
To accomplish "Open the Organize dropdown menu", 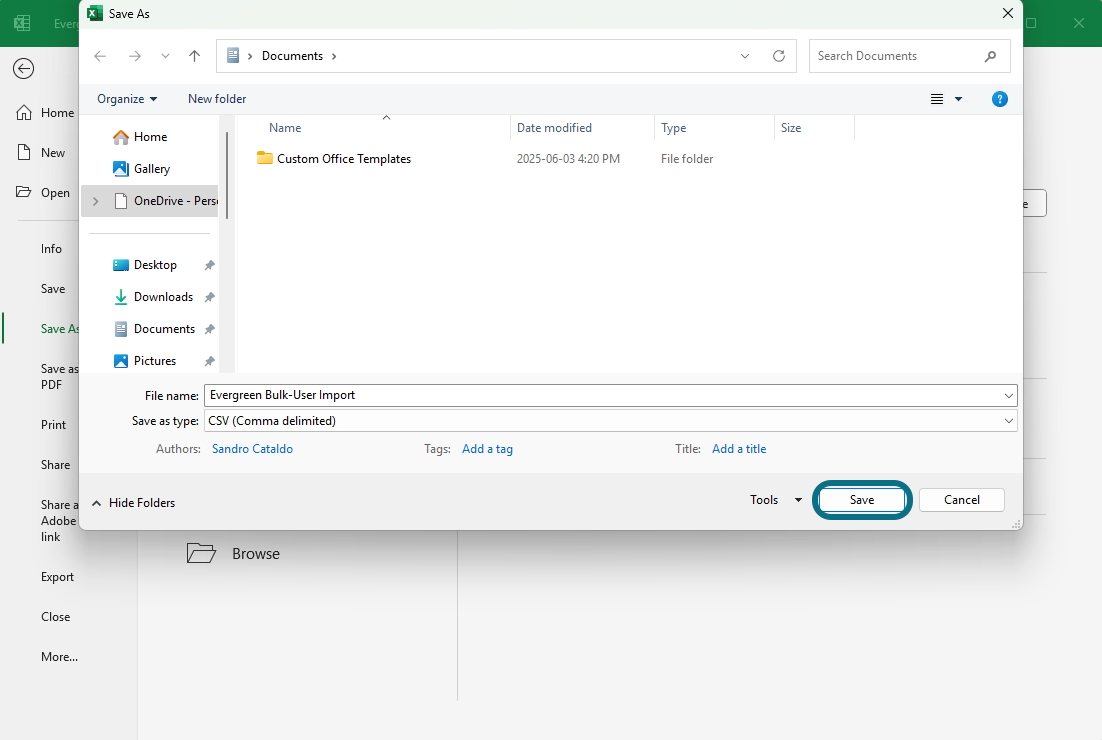I will [x=127, y=99].
